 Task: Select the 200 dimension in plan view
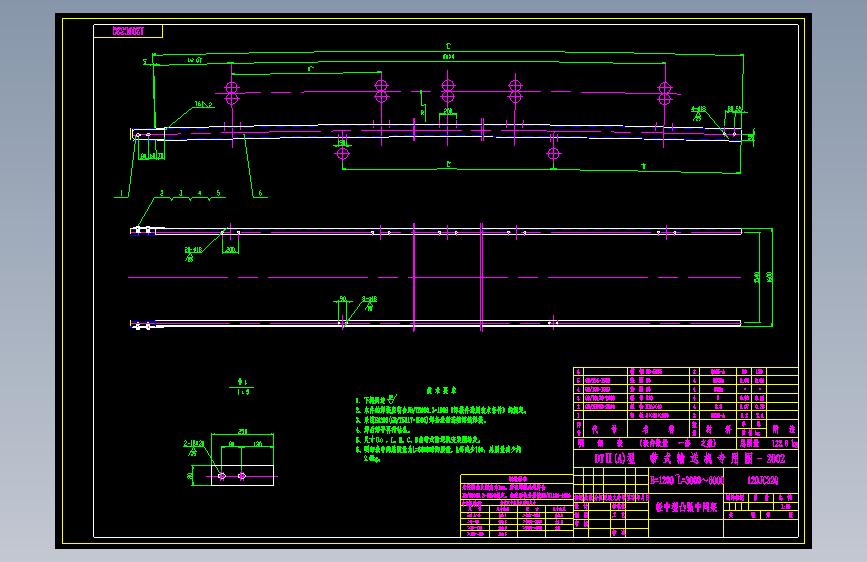(x=231, y=249)
